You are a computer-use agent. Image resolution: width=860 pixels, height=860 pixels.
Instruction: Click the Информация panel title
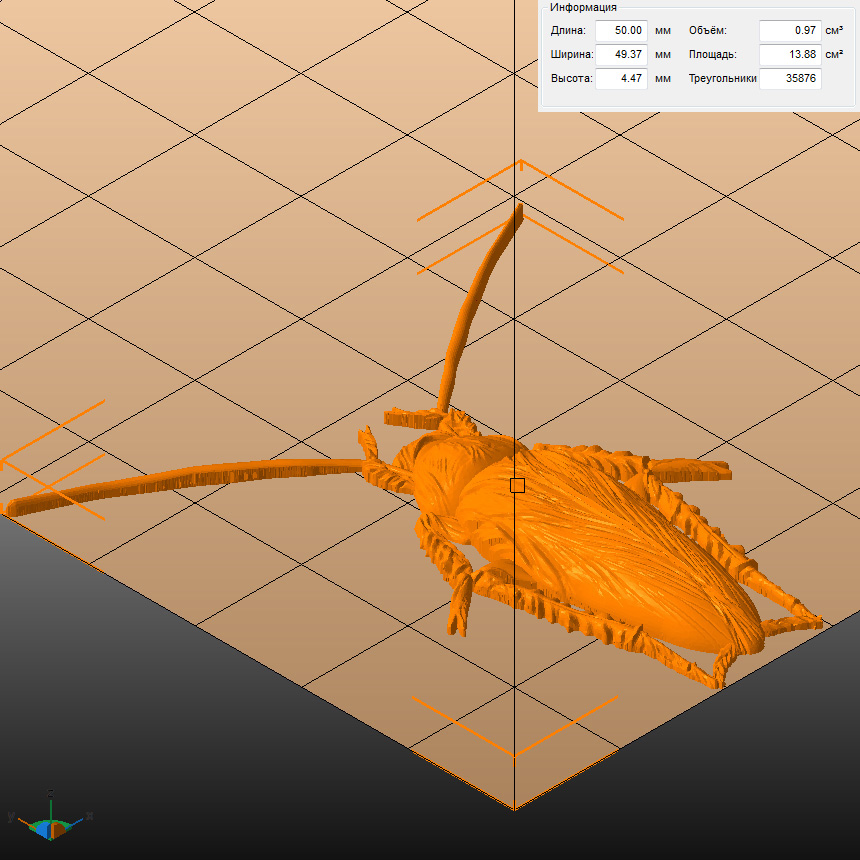(x=583, y=8)
